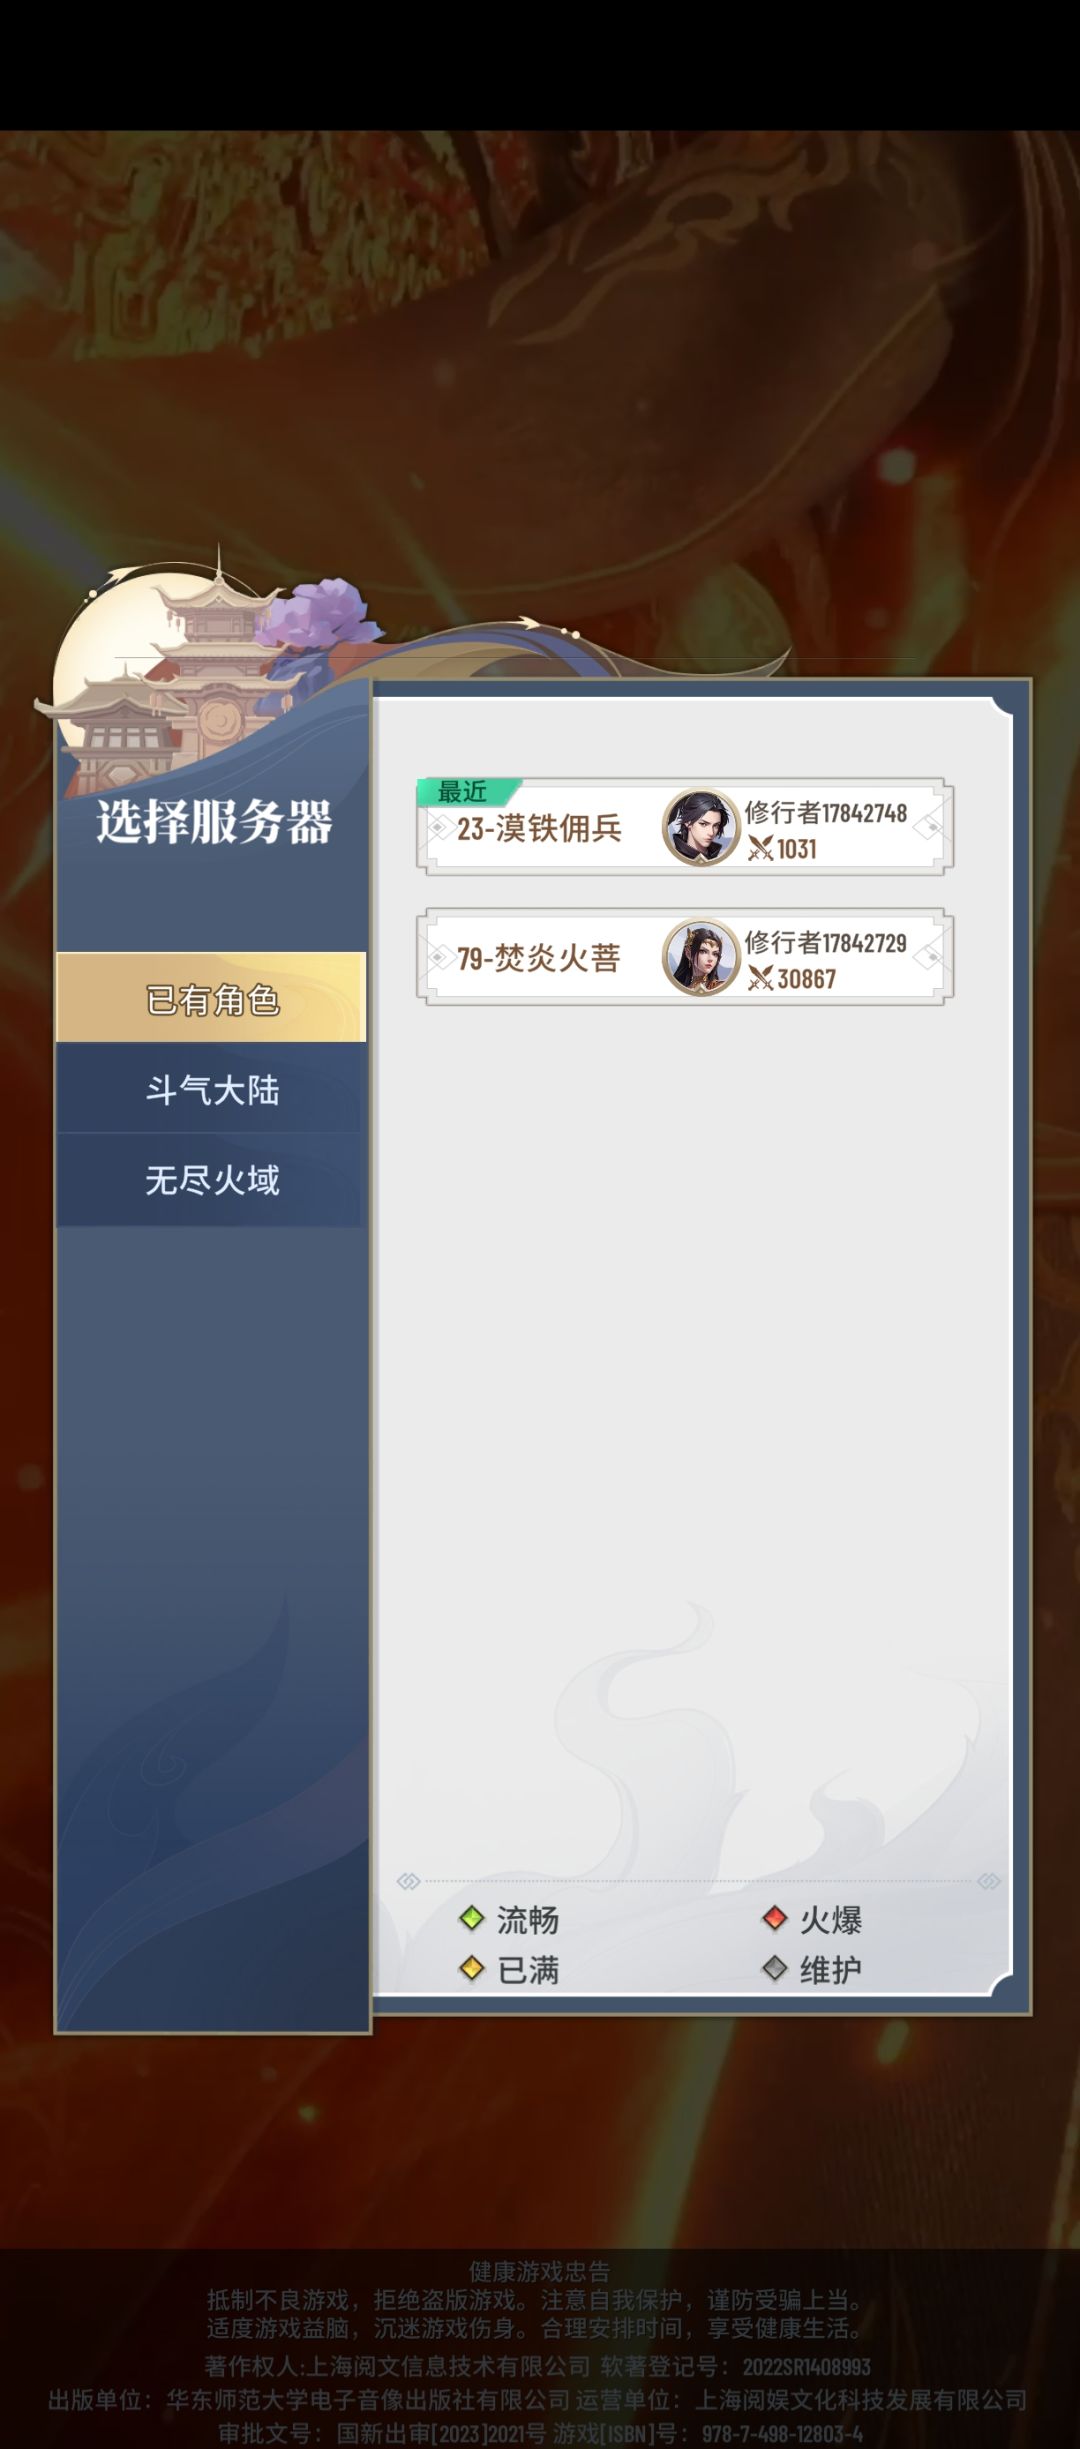This screenshot has height=2449, width=1080.
Task: Click the 火爆 status legend label
Action: coord(830,1919)
